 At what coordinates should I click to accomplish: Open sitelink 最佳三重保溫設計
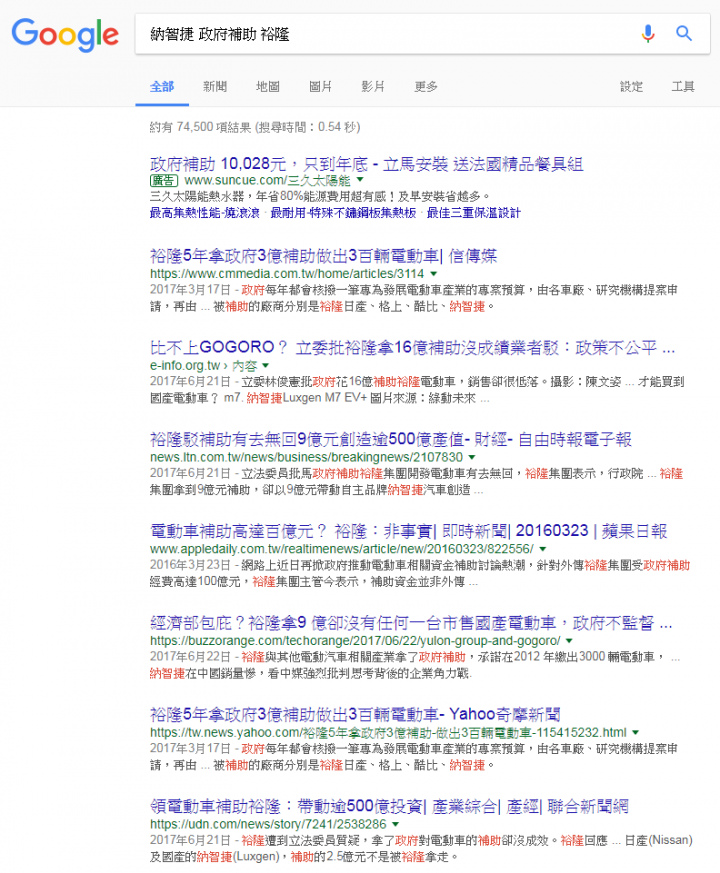coord(473,213)
